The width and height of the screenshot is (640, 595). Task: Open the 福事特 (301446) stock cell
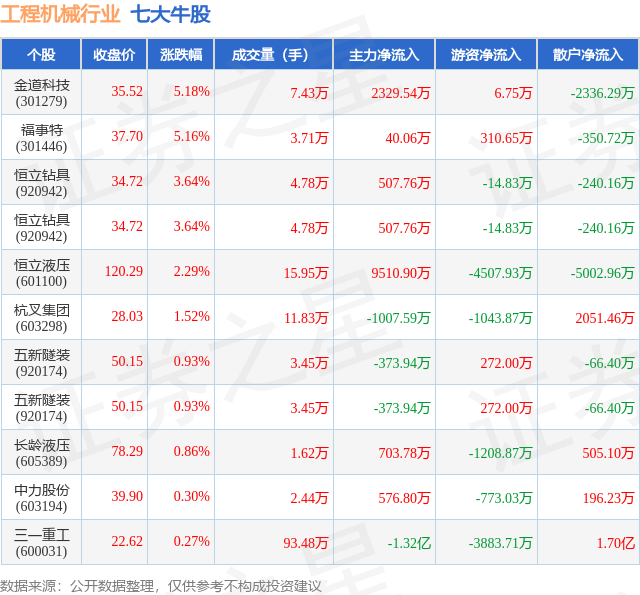tap(42, 138)
